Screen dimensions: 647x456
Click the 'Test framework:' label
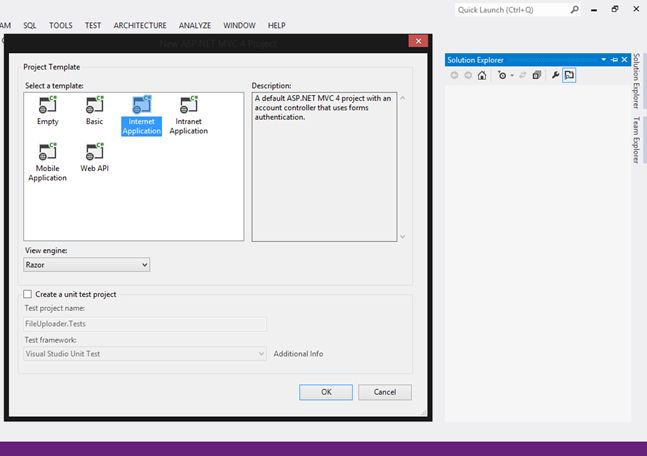point(50,340)
